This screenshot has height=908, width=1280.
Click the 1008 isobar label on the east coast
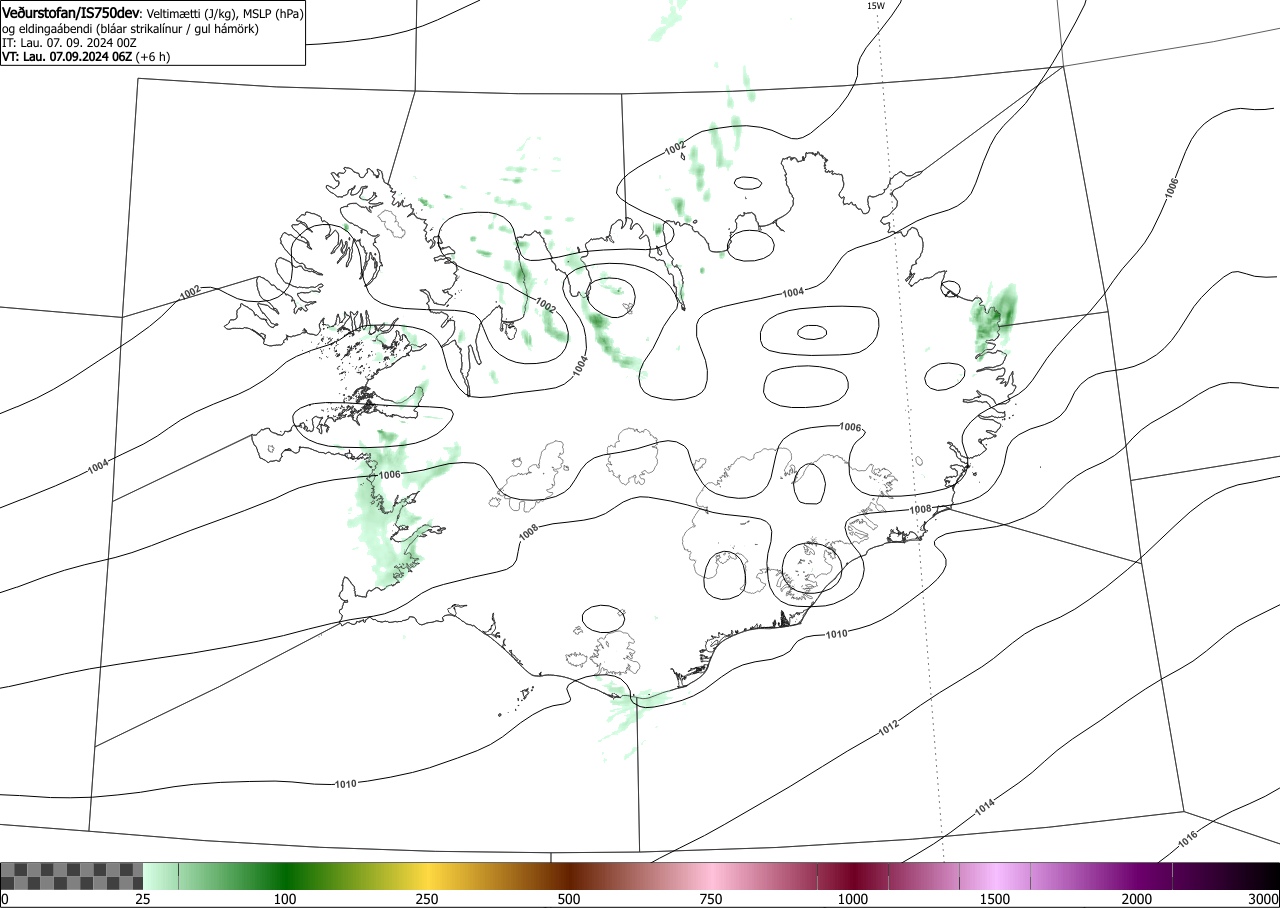coord(920,509)
